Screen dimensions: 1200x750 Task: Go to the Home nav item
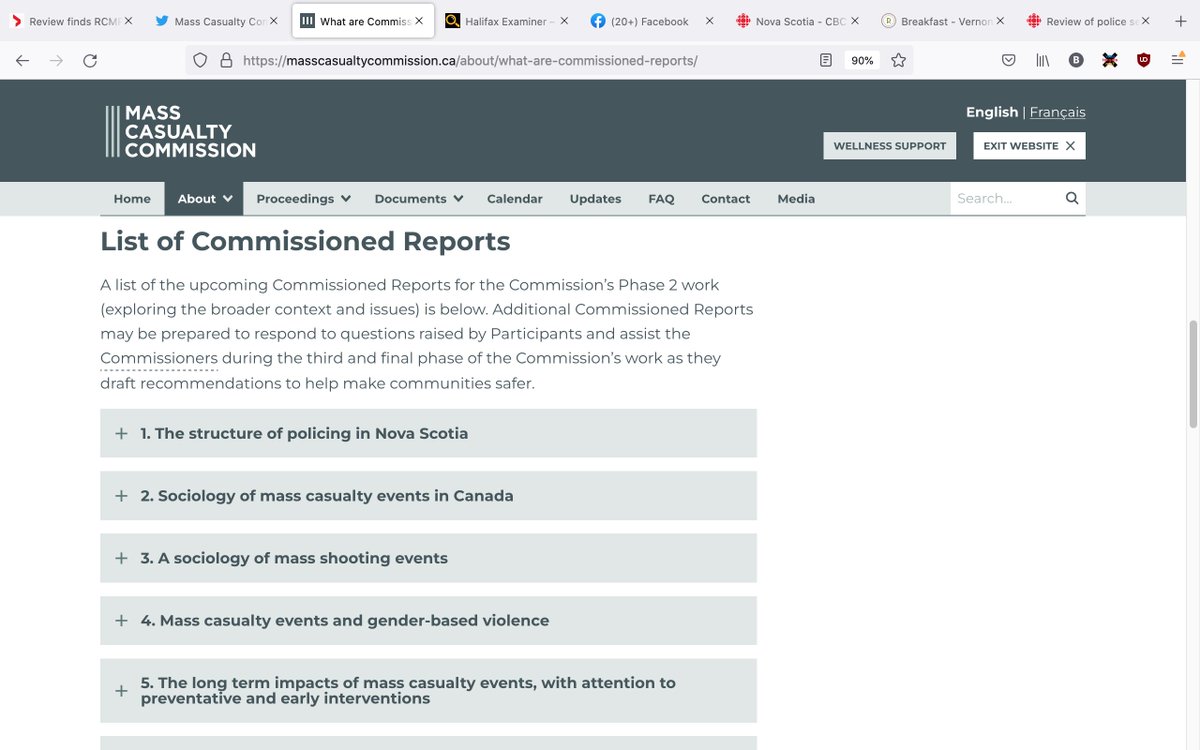[132, 198]
